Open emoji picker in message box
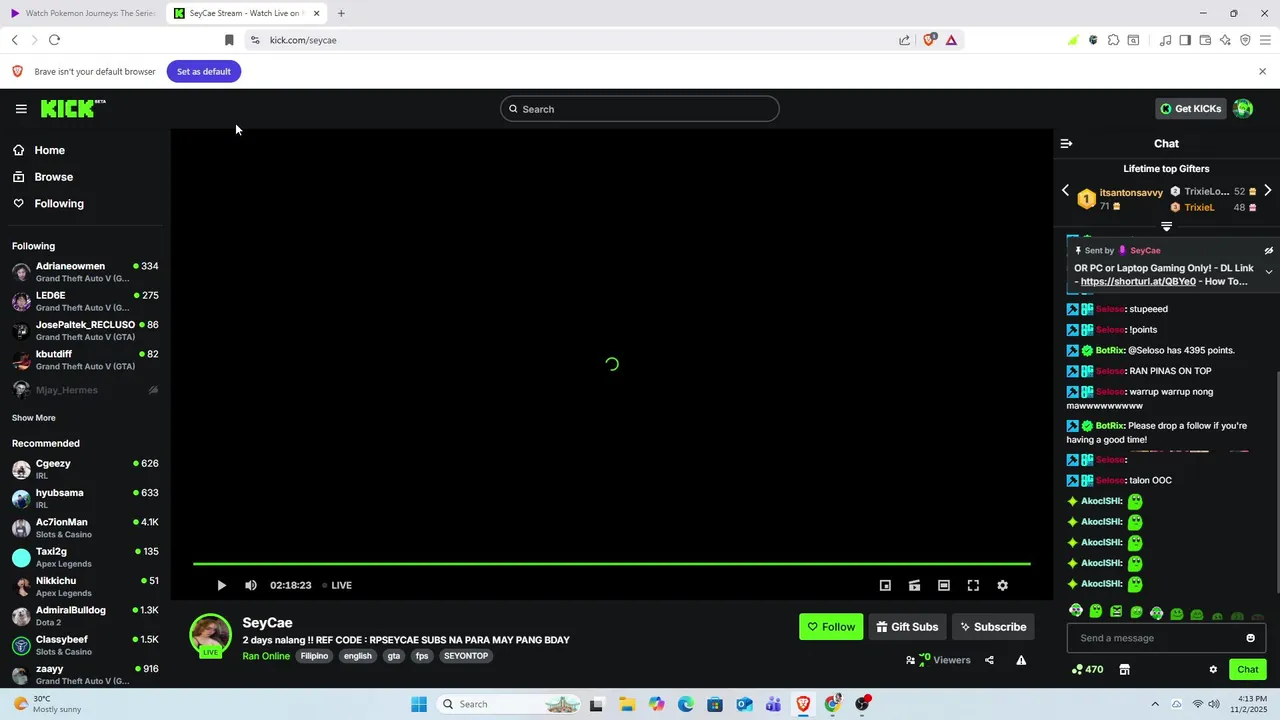This screenshot has height=720, width=1280. click(1250, 638)
